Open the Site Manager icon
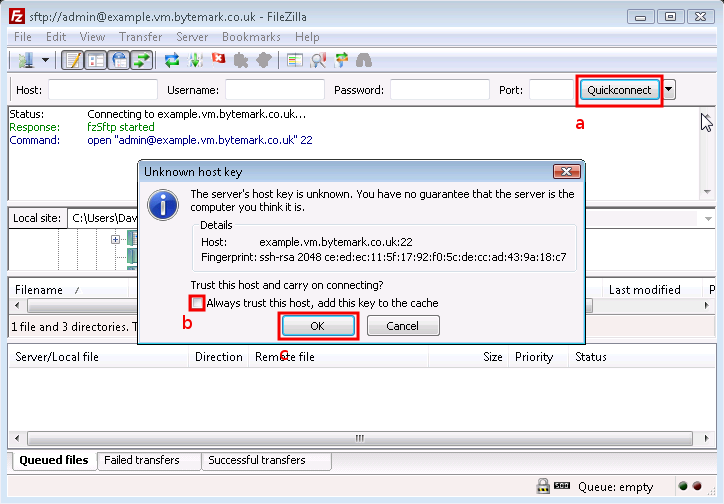 pyautogui.click(x=26, y=60)
